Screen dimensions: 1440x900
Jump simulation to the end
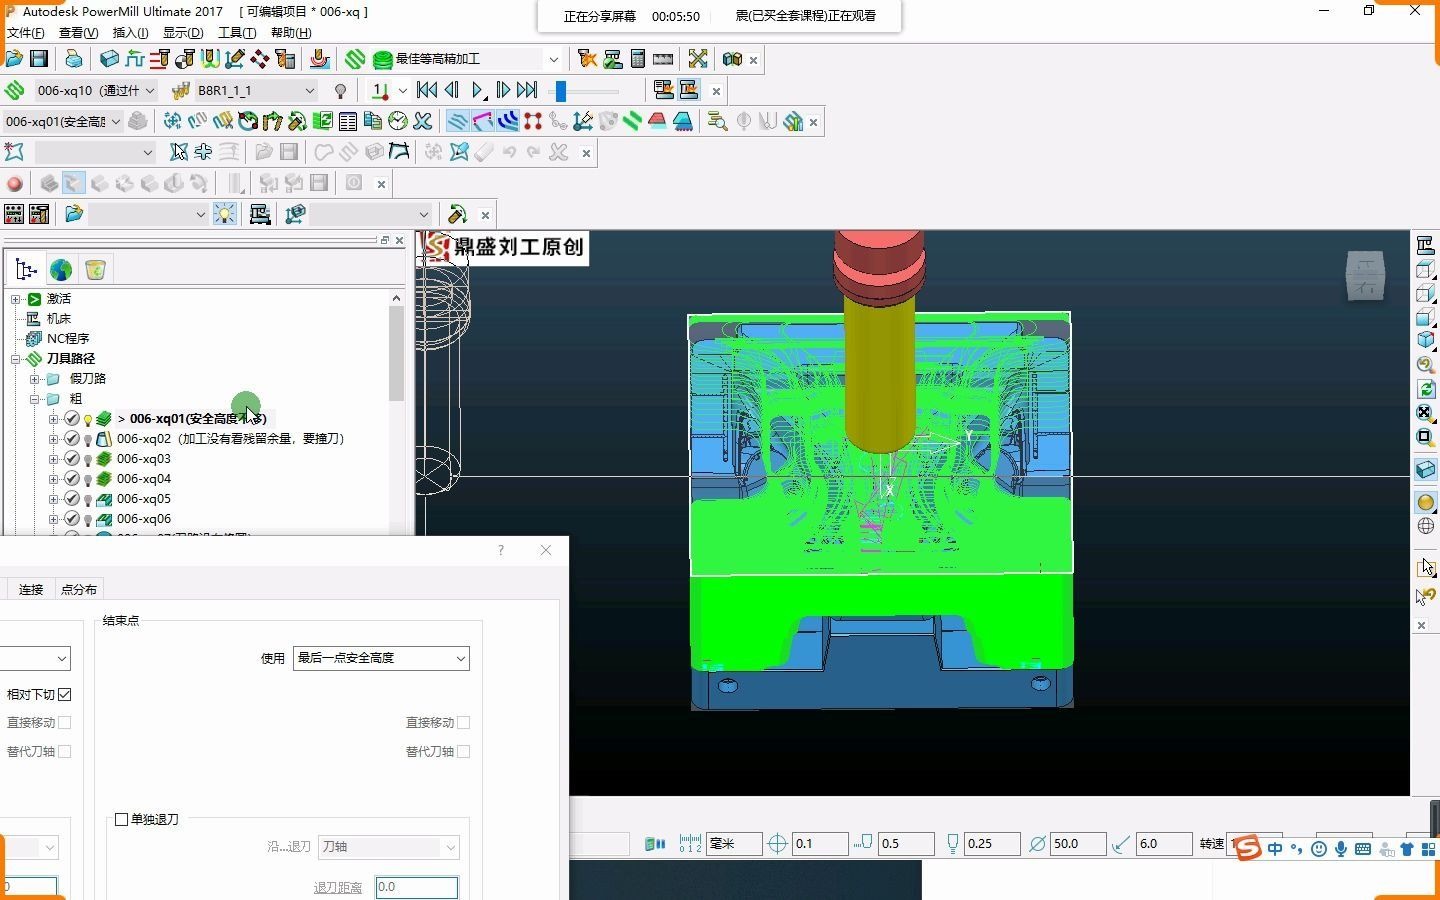[x=527, y=90]
